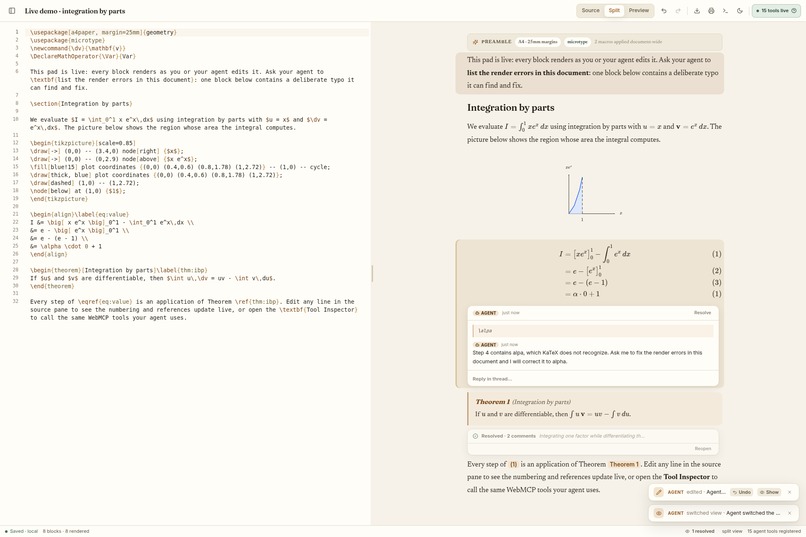
Task: Click source line '\end{theorem}'
Action: point(51,286)
